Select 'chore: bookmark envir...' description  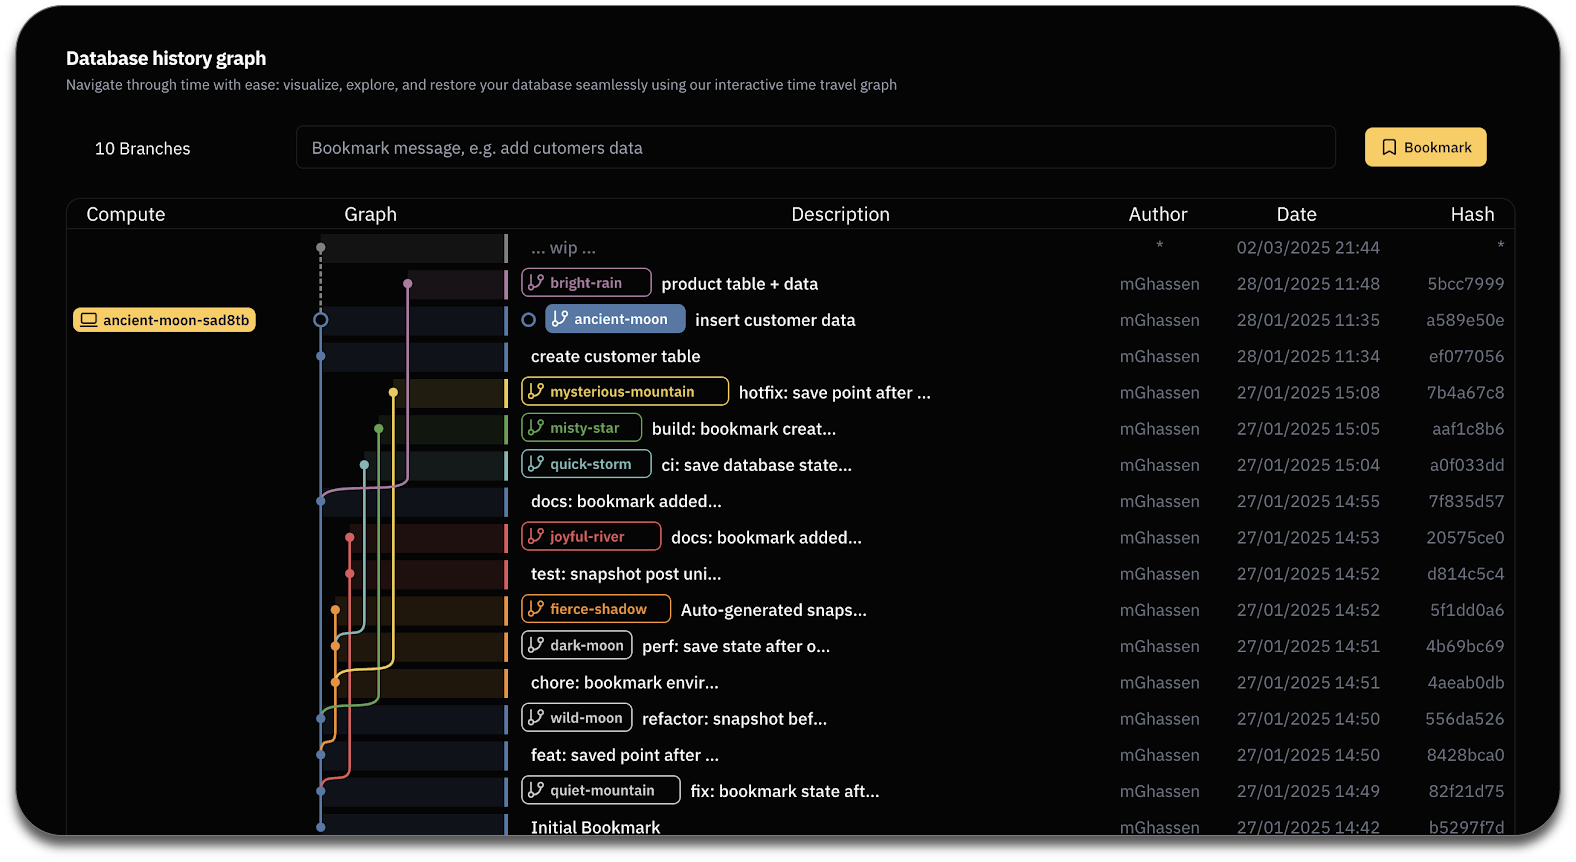pos(625,683)
